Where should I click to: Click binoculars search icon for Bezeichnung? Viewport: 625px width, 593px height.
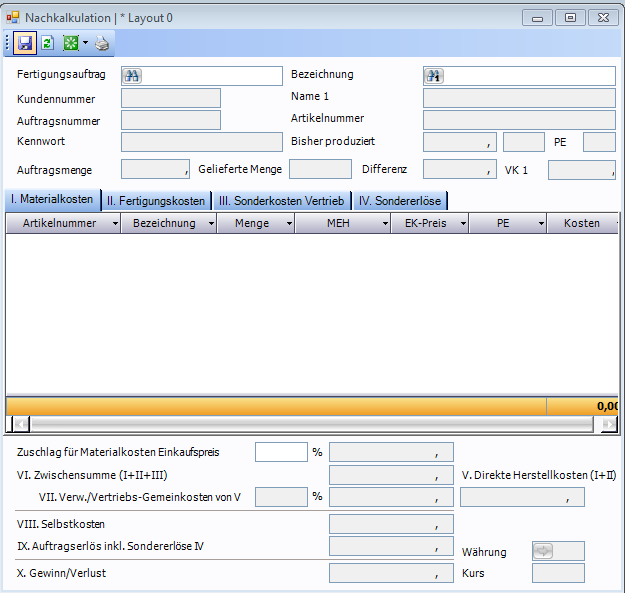pyautogui.click(x=434, y=76)
